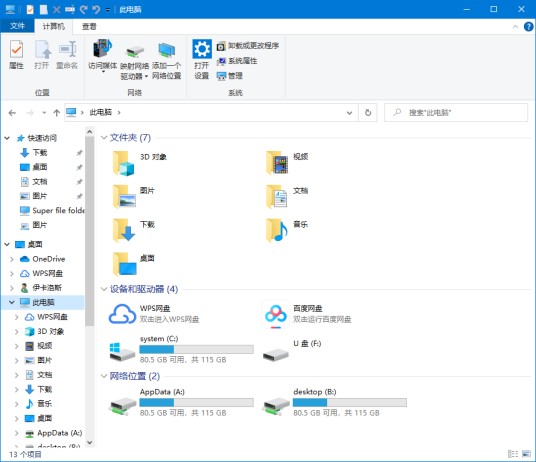Click the 映射网络驱动器 map network drive icon
The height and width of the screenshot is (462, 536).
point(134,61)
